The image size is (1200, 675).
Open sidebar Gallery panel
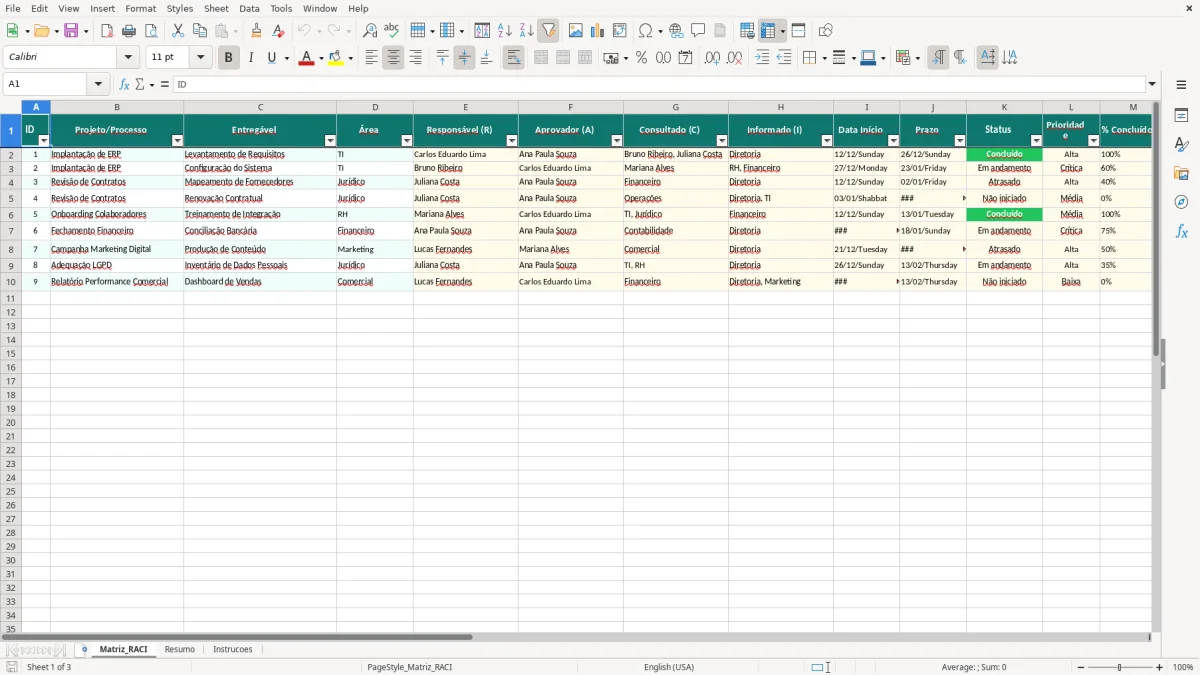(x=1181, y=174)
